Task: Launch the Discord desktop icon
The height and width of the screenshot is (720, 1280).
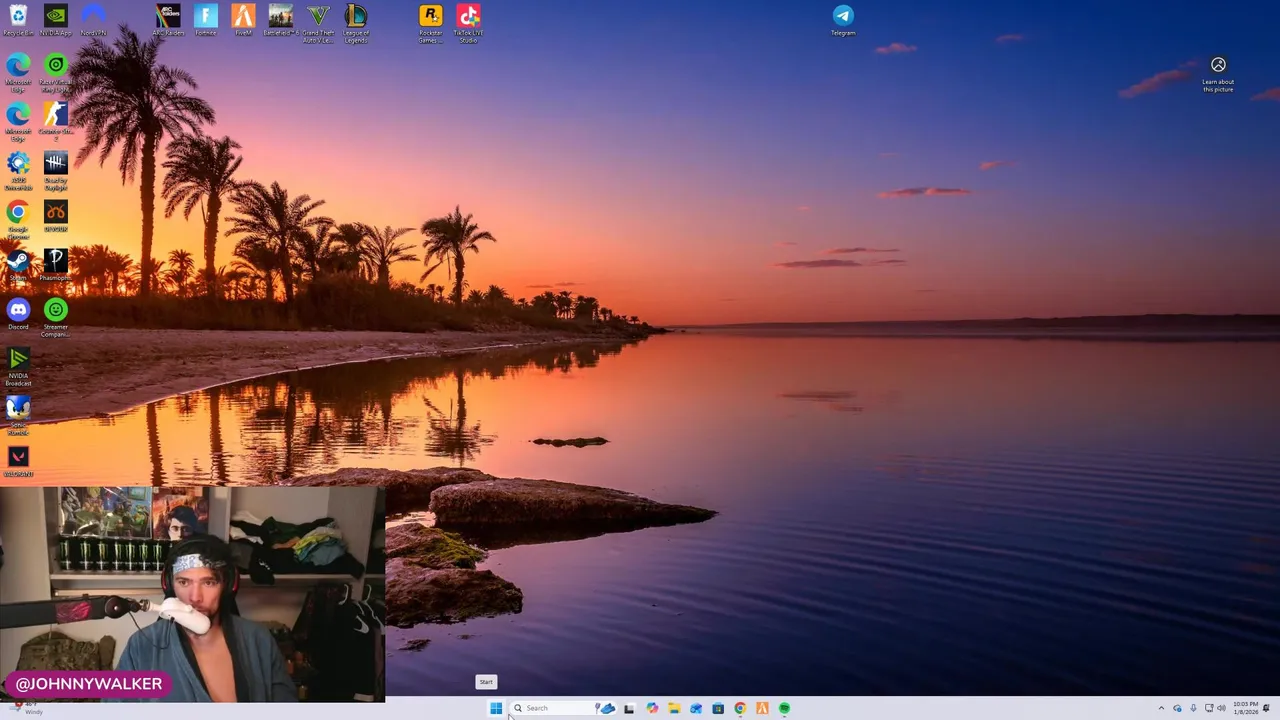Action: (18, 315)
